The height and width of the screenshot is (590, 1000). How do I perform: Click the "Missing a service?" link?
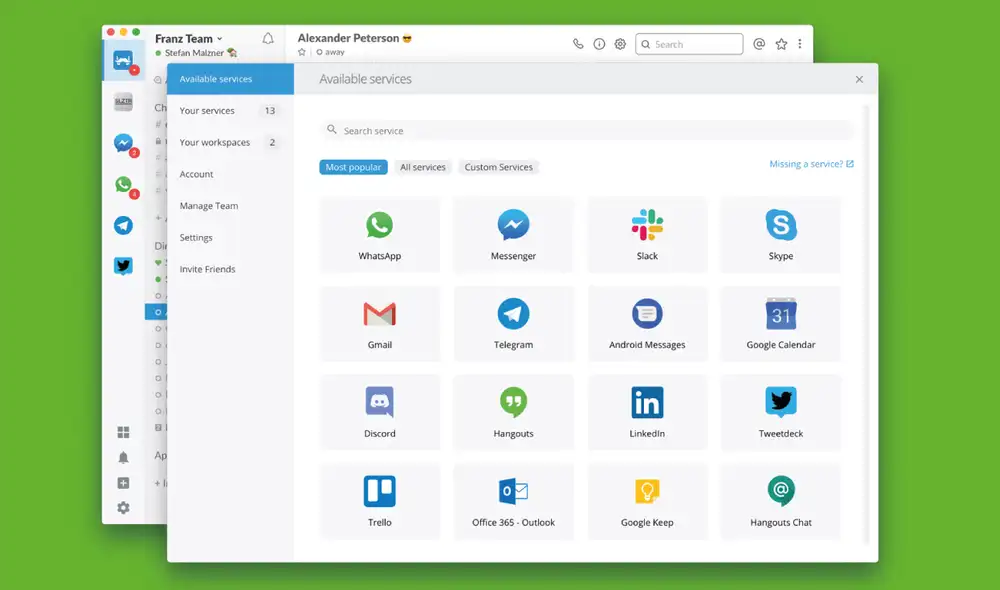tap(806, 163)
